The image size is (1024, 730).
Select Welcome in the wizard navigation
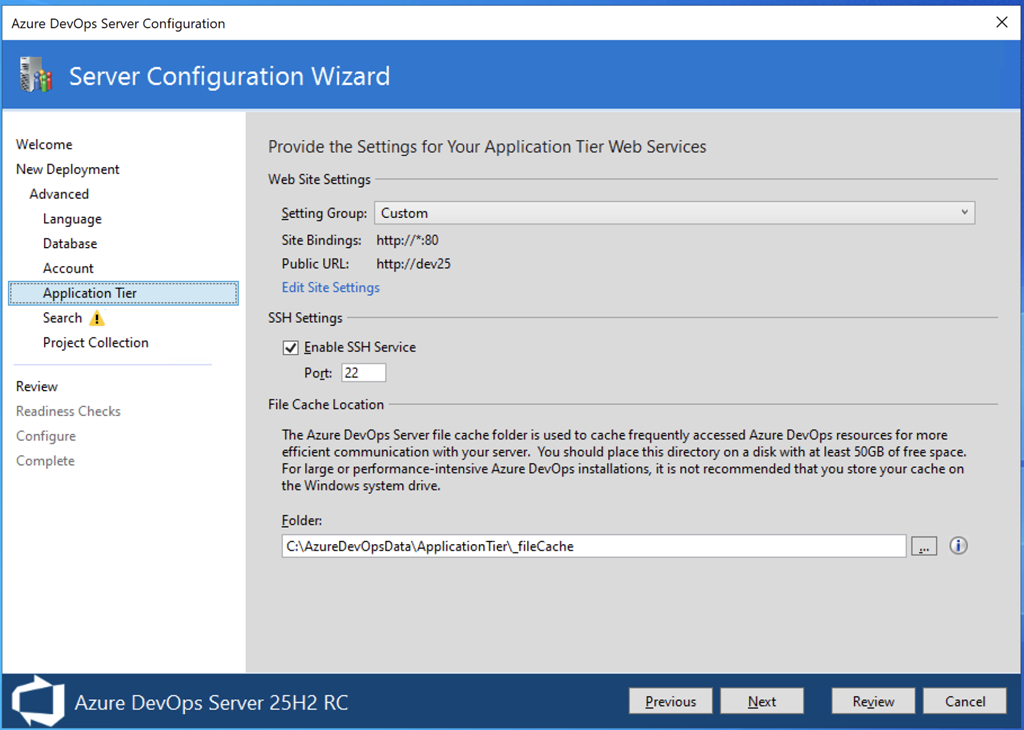coord(44,145)
